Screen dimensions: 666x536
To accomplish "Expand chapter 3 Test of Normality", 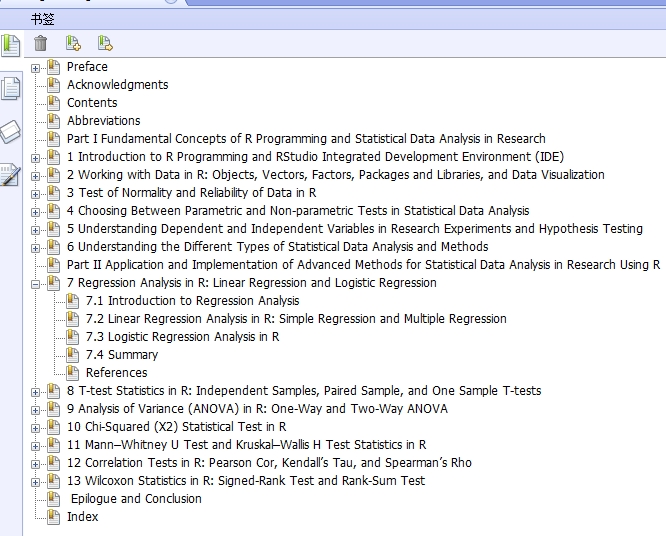I will pos(36,194).
